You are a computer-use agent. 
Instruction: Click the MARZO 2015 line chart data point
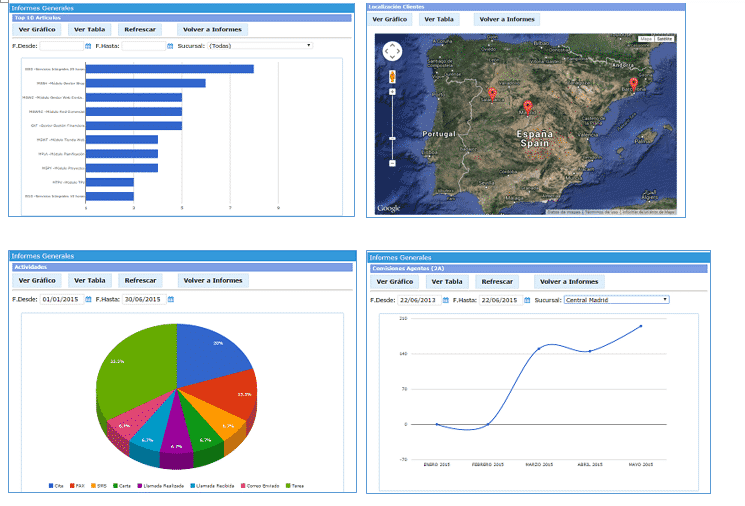click(539, 349)
